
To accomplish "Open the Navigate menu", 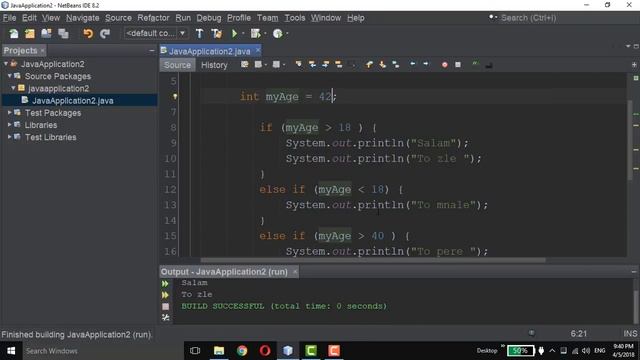I will tap(82, 18).
